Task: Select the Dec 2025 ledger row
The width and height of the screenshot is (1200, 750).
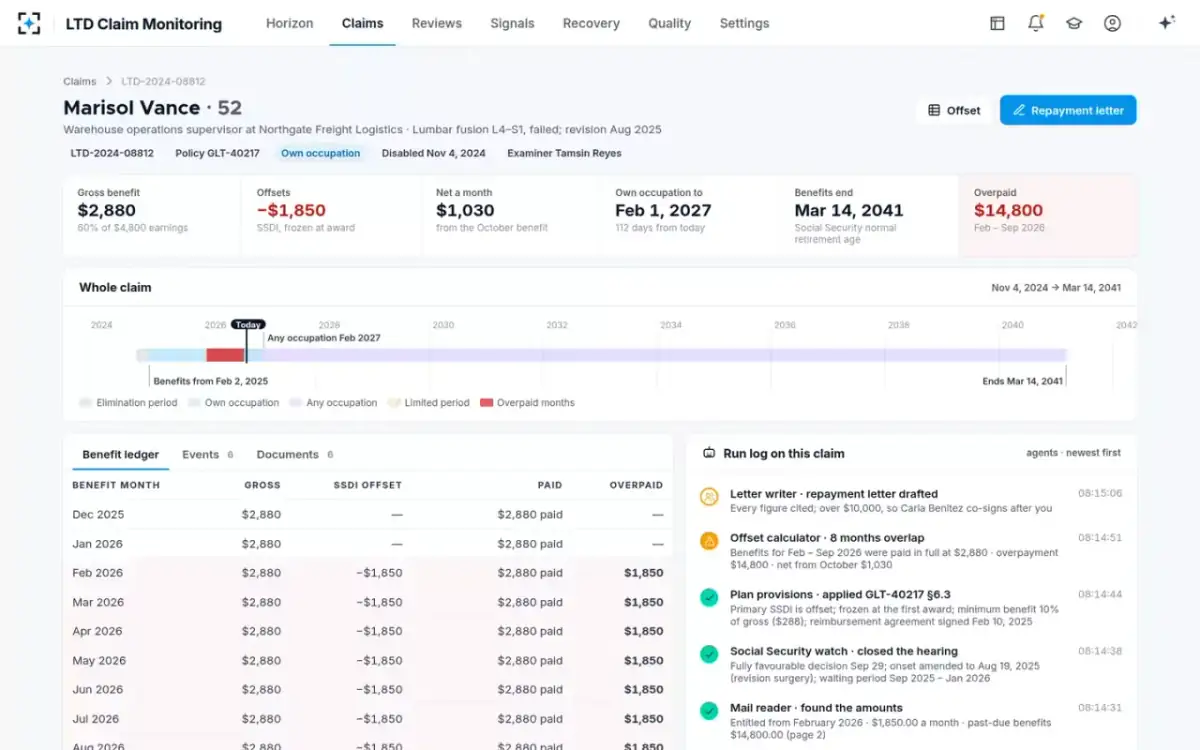Action: 368,514
